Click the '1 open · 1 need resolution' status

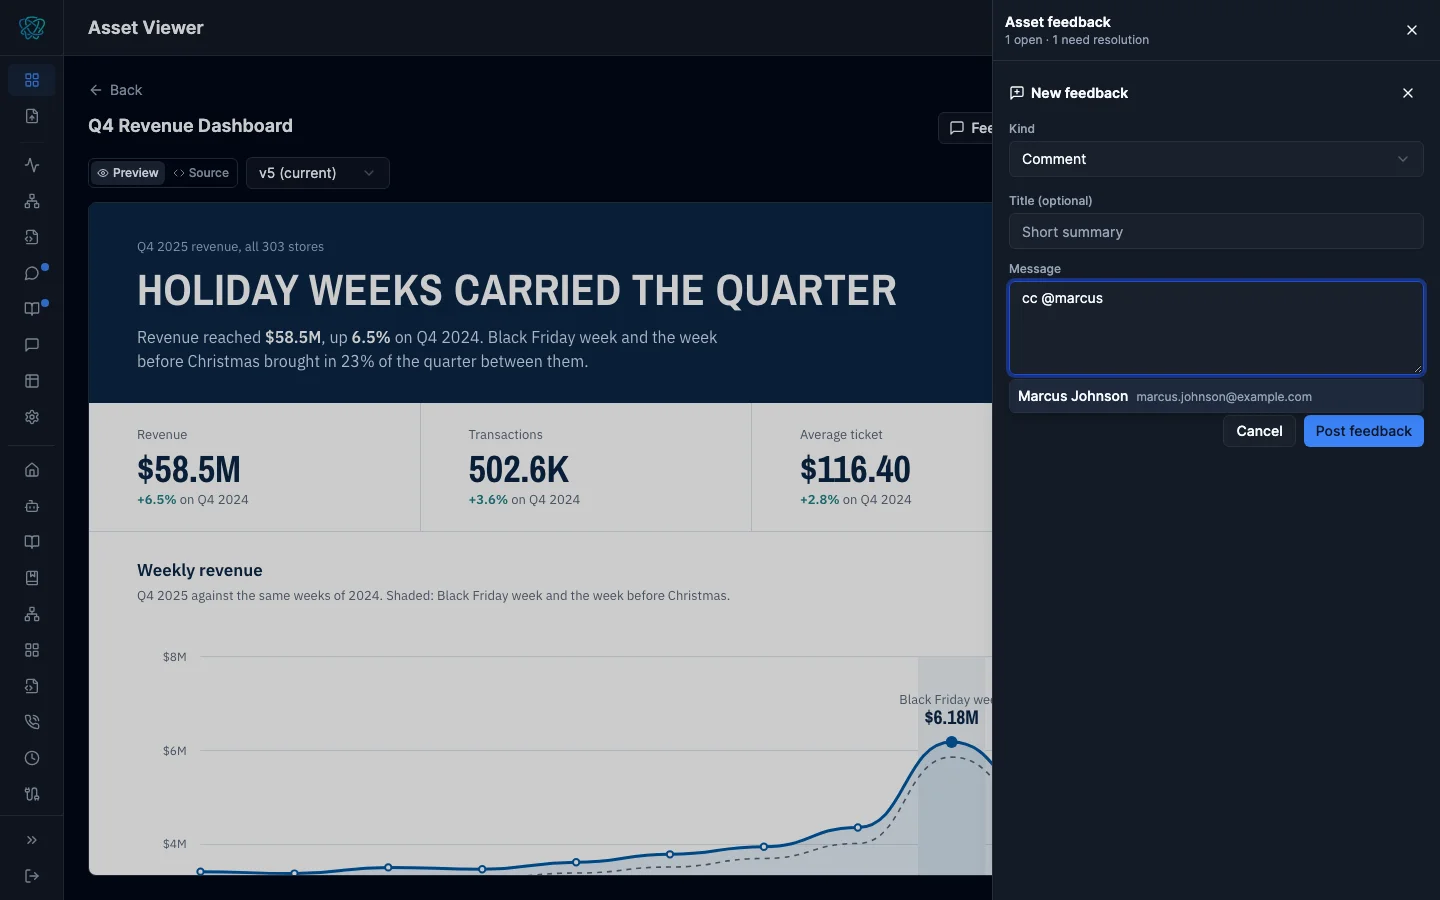pos(1077,40)
